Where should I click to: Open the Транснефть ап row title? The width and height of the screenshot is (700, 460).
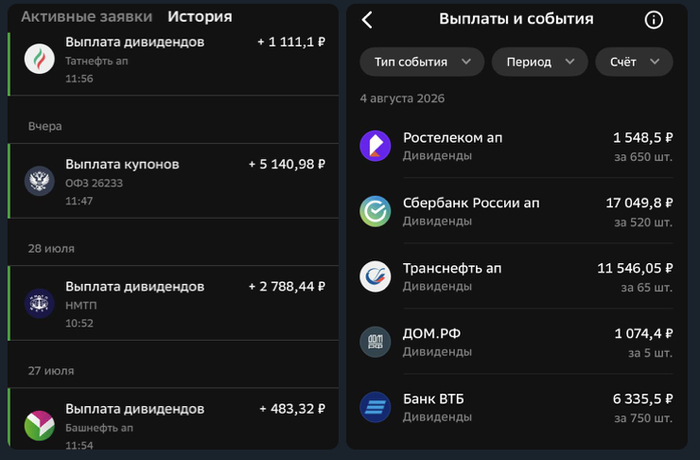coord(452,268)
